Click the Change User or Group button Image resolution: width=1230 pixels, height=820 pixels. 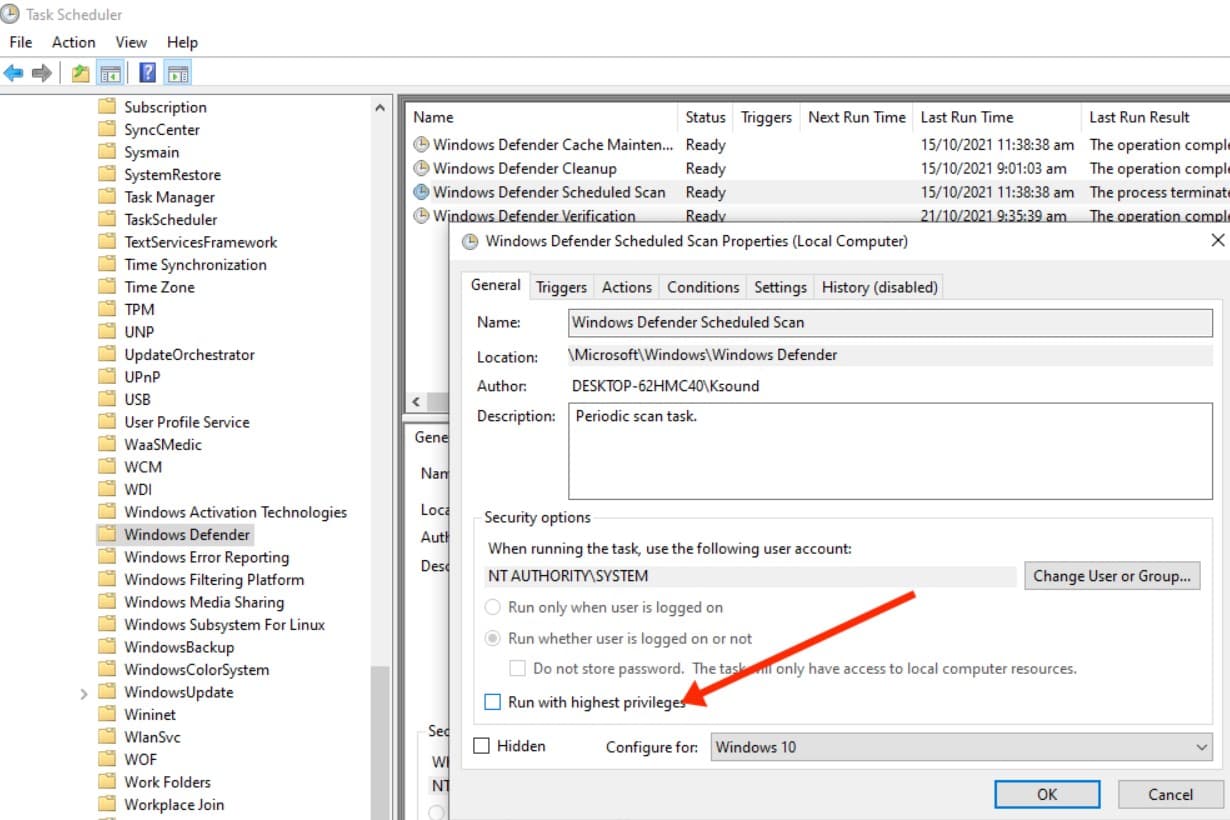pyautogui.click(x=1112, y=576)
